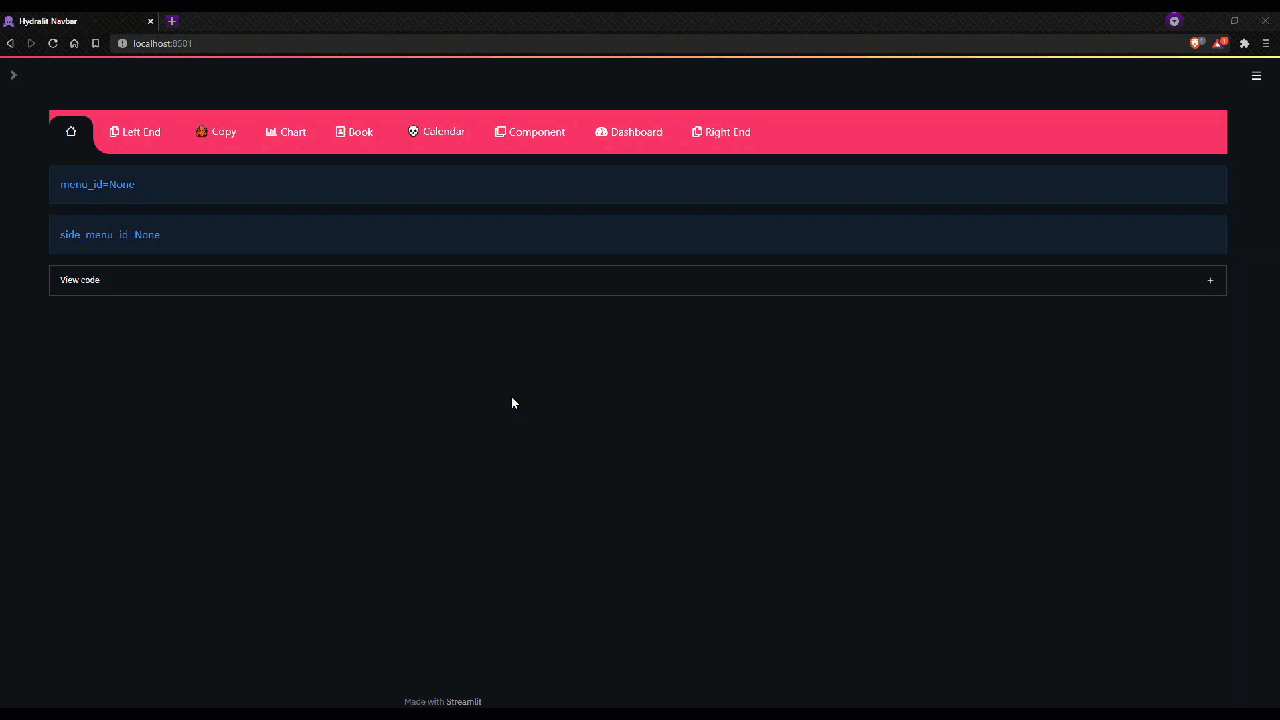Image resolution: width=1280 pixels, height=720 pixels.
Task: Expand the View code section
Action: (637, 280)
